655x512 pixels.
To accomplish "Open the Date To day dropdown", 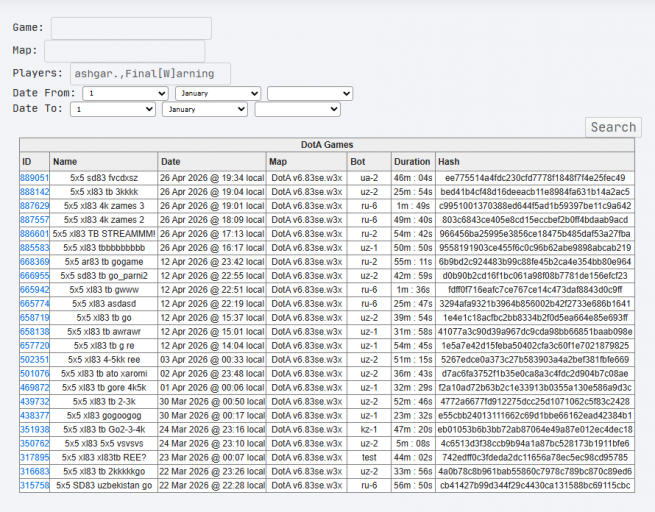I will 113,109.
